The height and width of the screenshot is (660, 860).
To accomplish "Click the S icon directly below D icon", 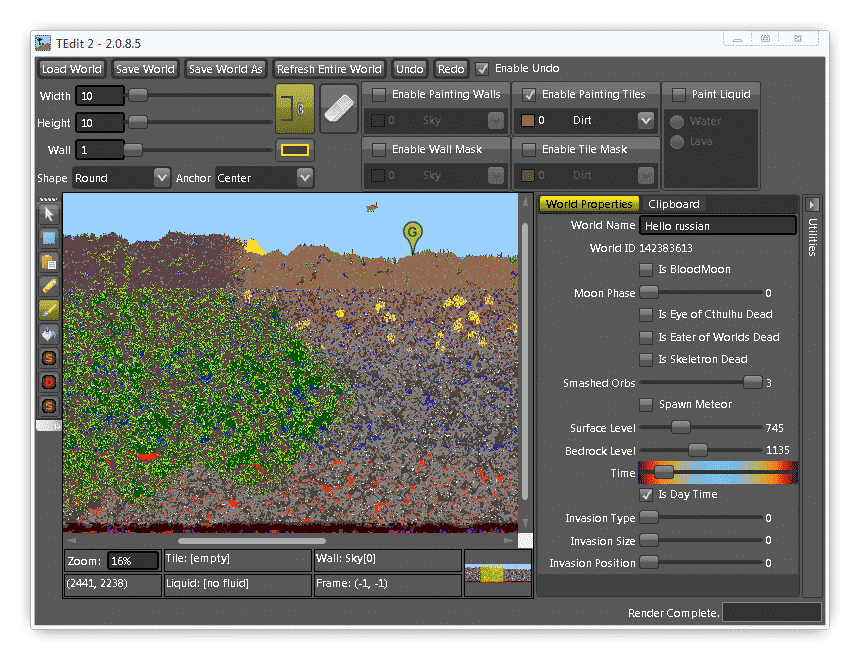I will (x=49, y=406).
